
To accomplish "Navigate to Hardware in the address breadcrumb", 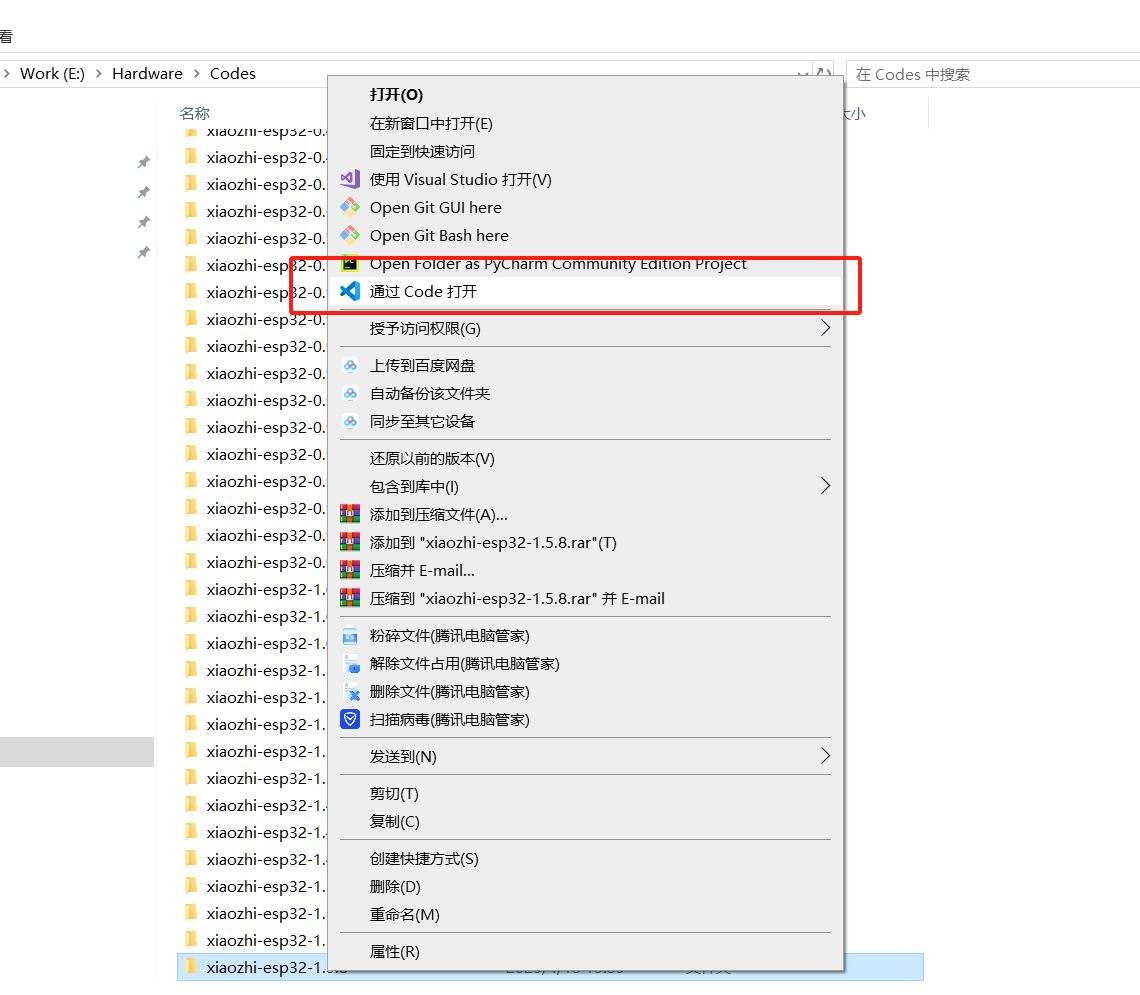I will point(147,74).
